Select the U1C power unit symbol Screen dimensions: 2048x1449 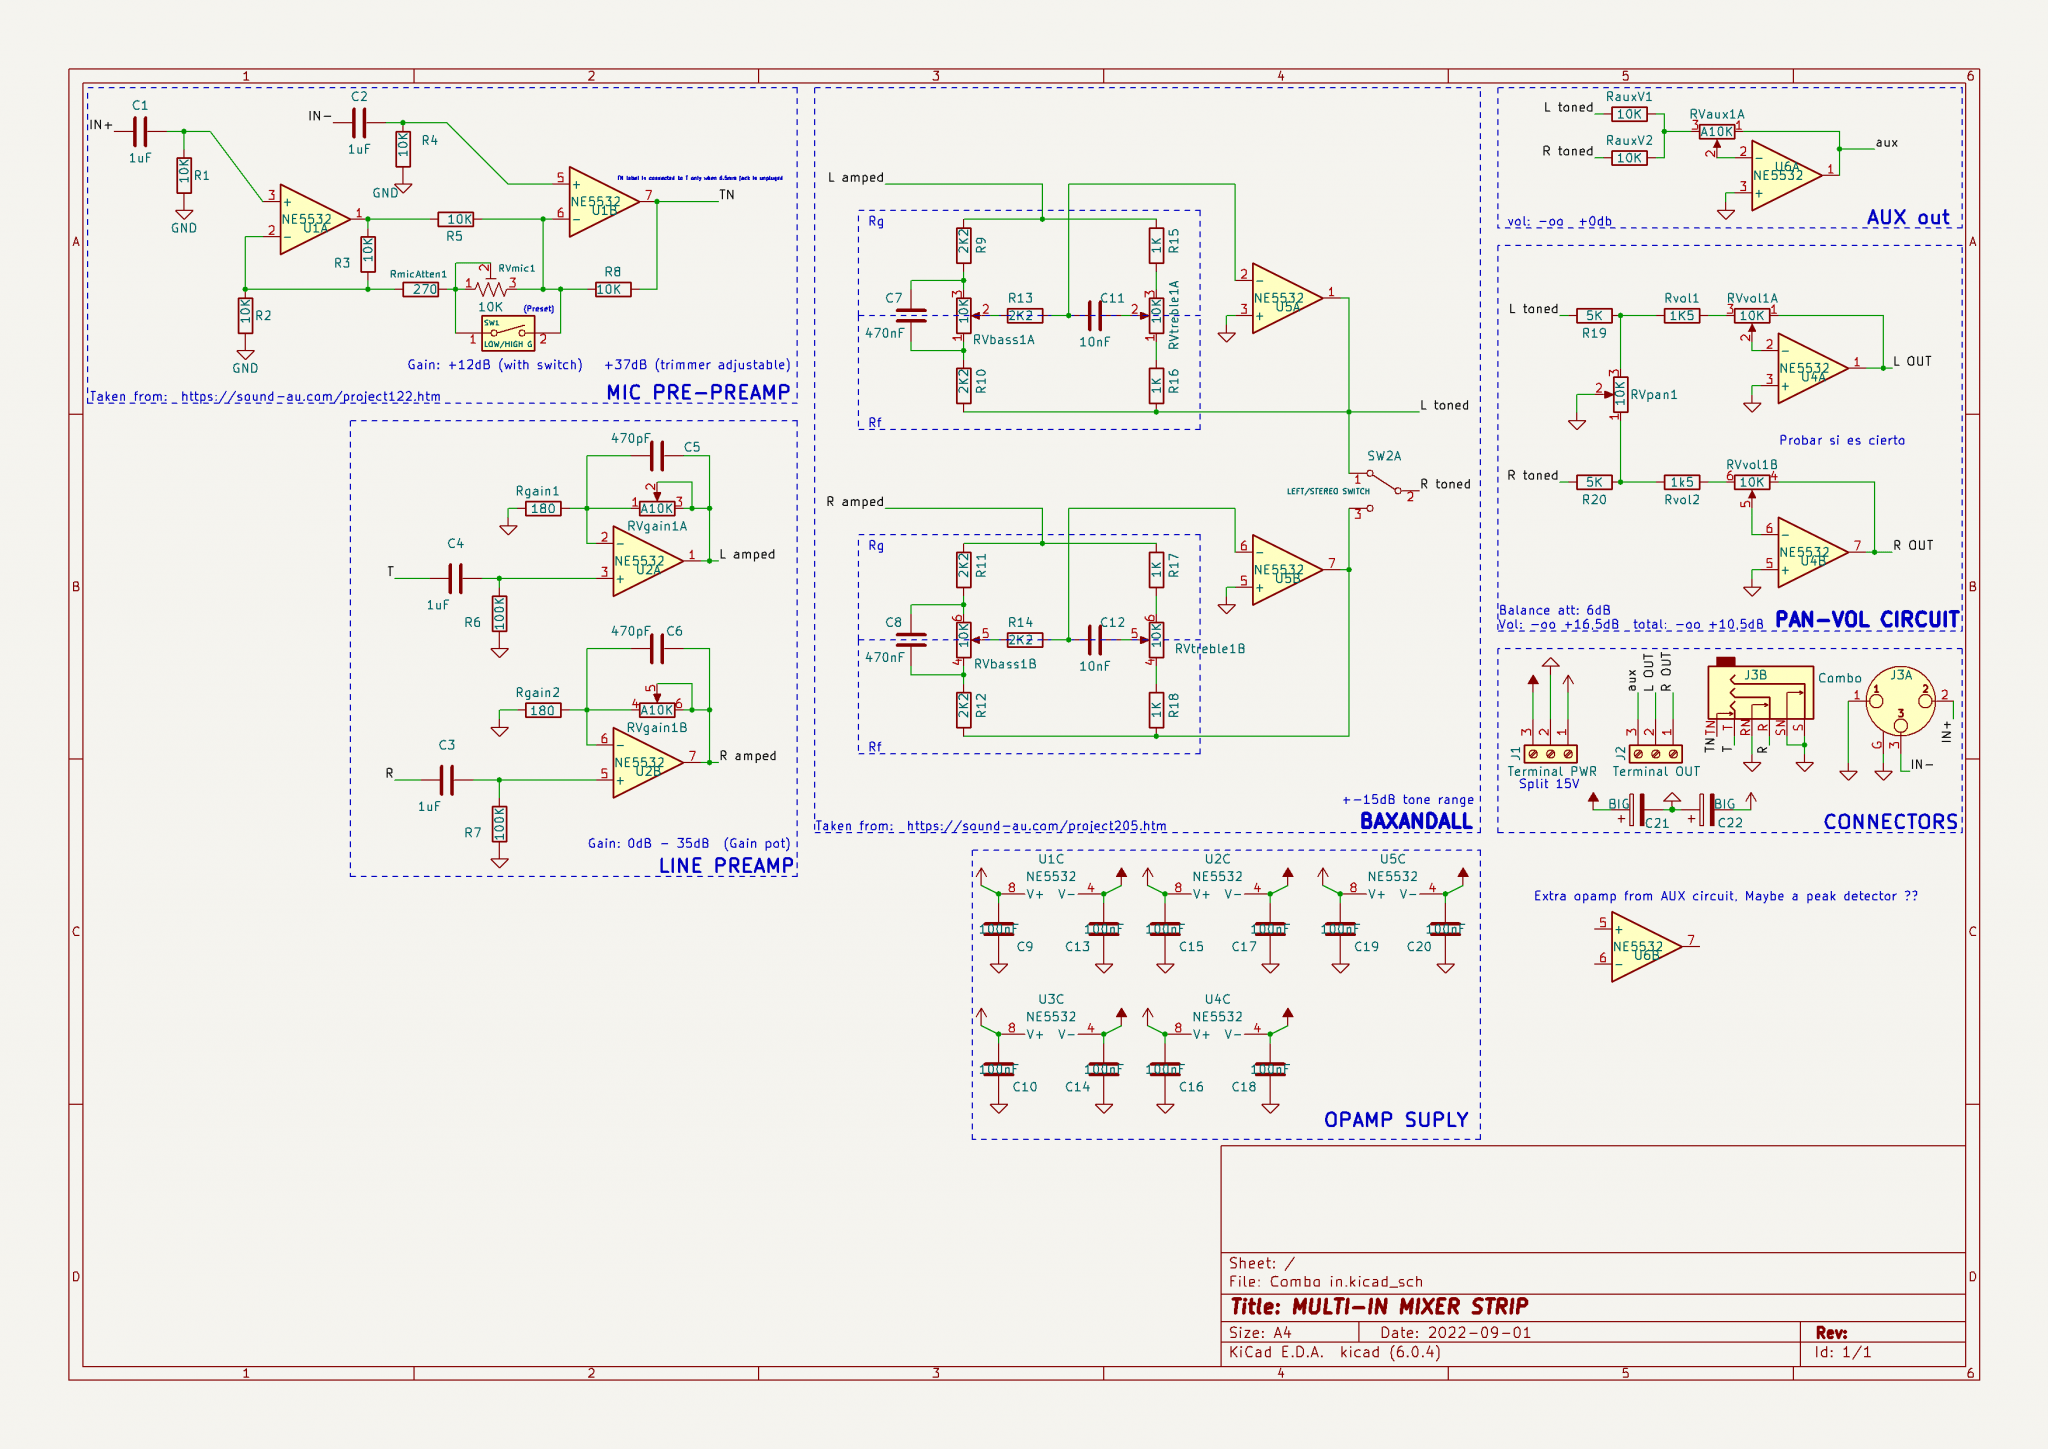click(1050, 893)
